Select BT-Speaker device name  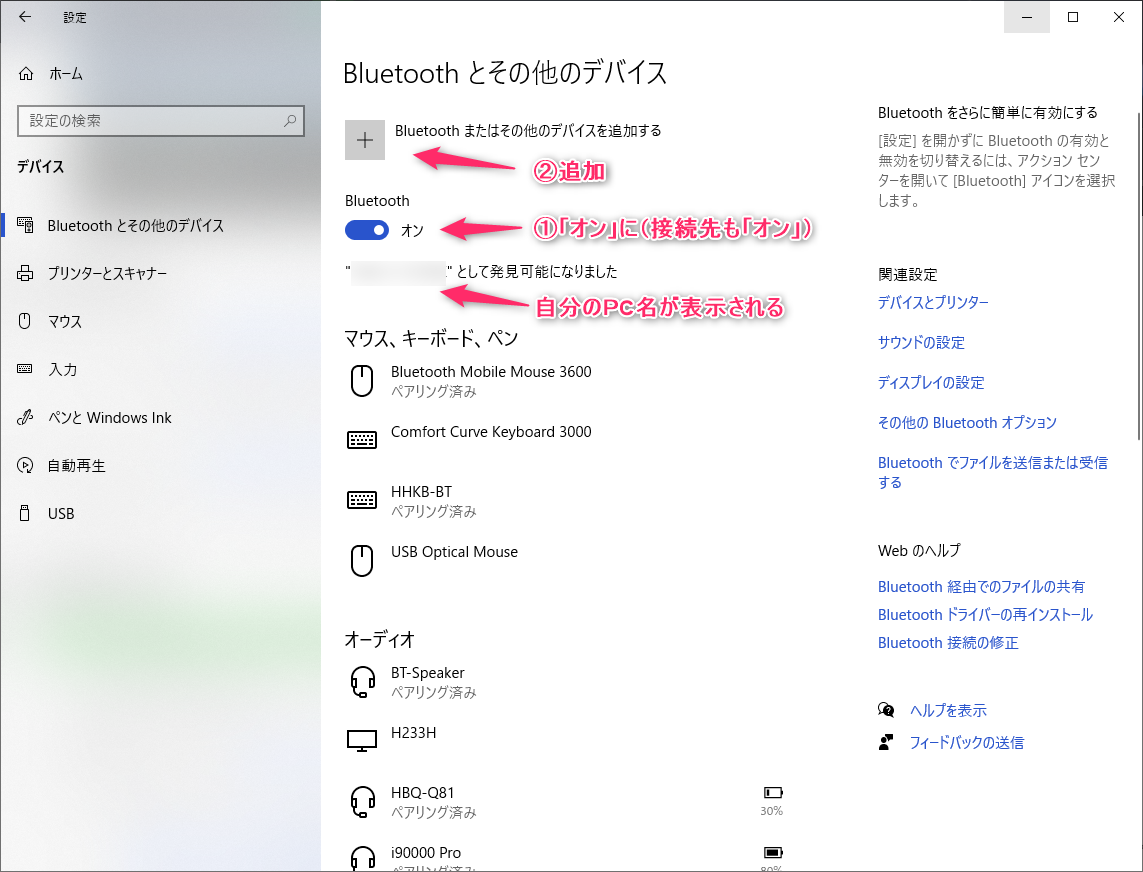428,672
